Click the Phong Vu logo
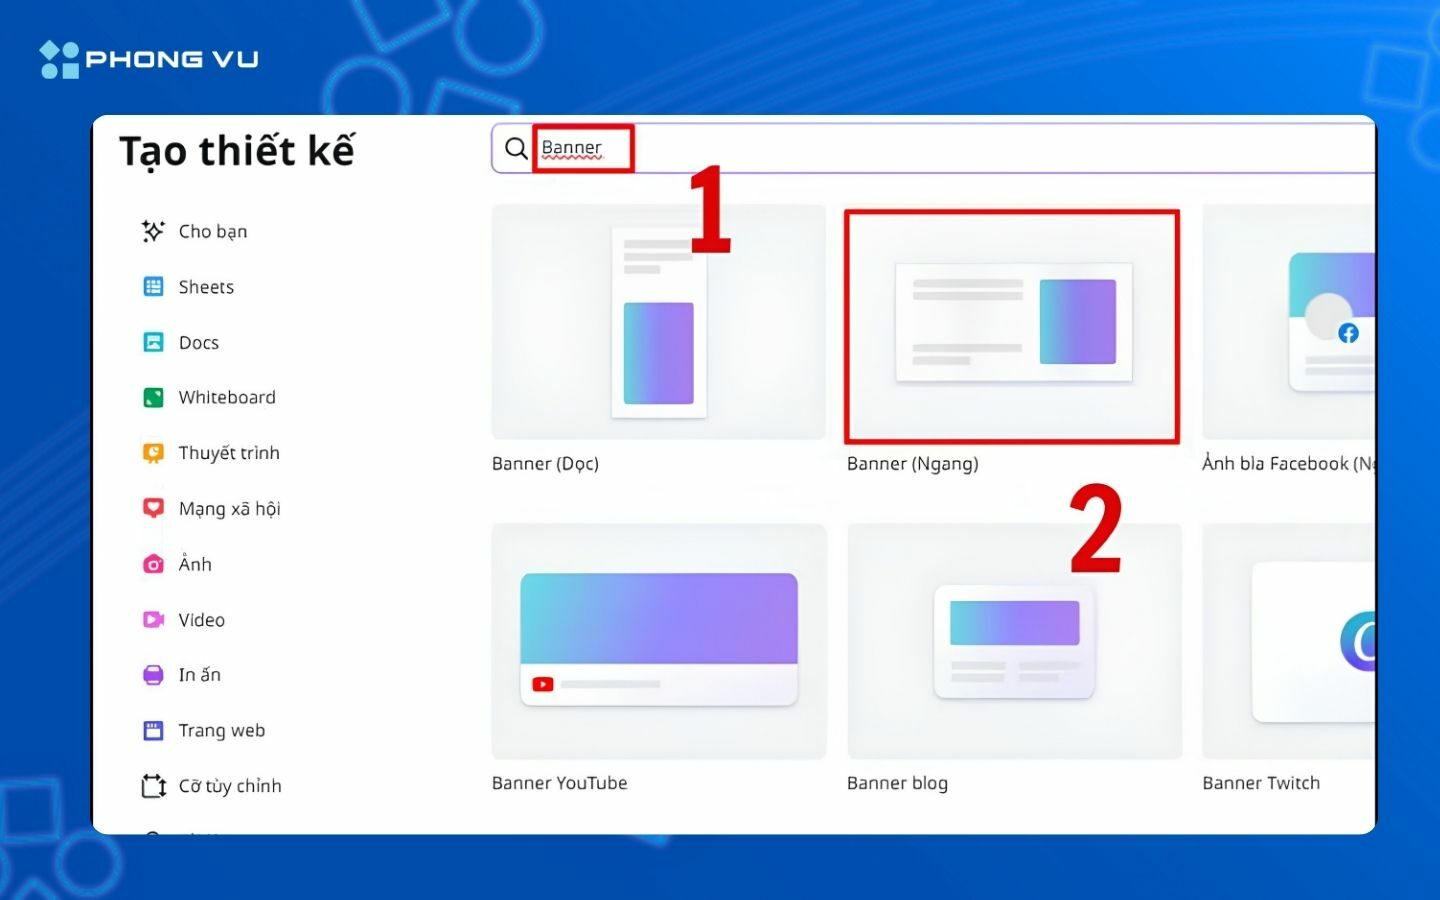The image size is (1440, 900). [x=149, y=59]
